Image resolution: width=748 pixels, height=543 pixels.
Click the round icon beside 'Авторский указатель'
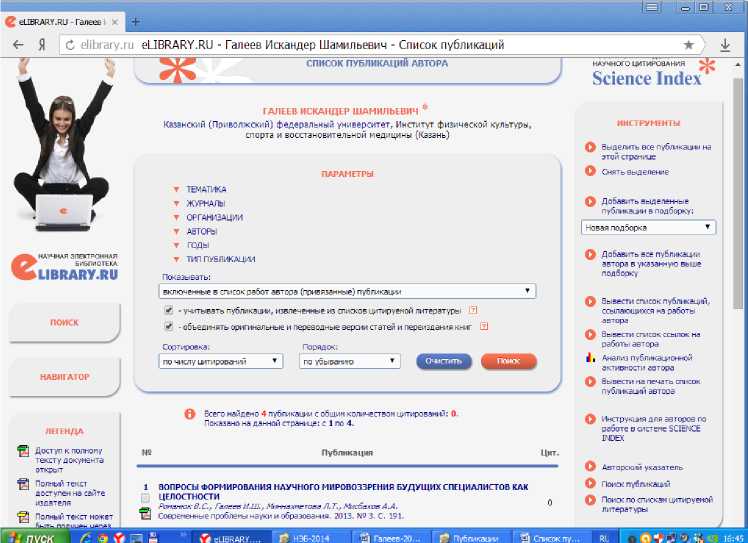pyautogui.click(x=590, y=466)
